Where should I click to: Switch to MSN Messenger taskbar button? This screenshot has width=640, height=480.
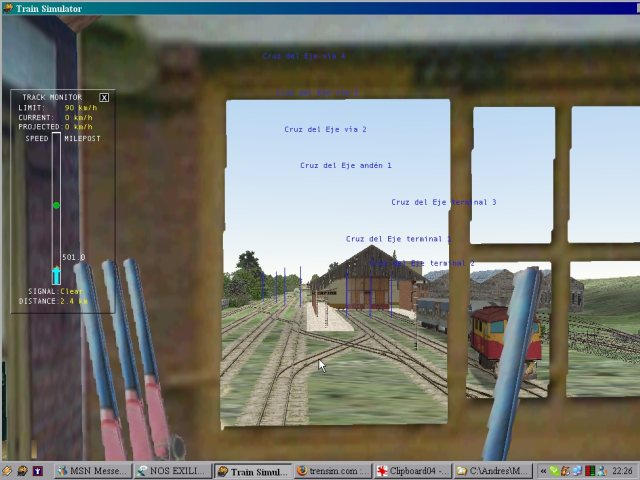91,471
